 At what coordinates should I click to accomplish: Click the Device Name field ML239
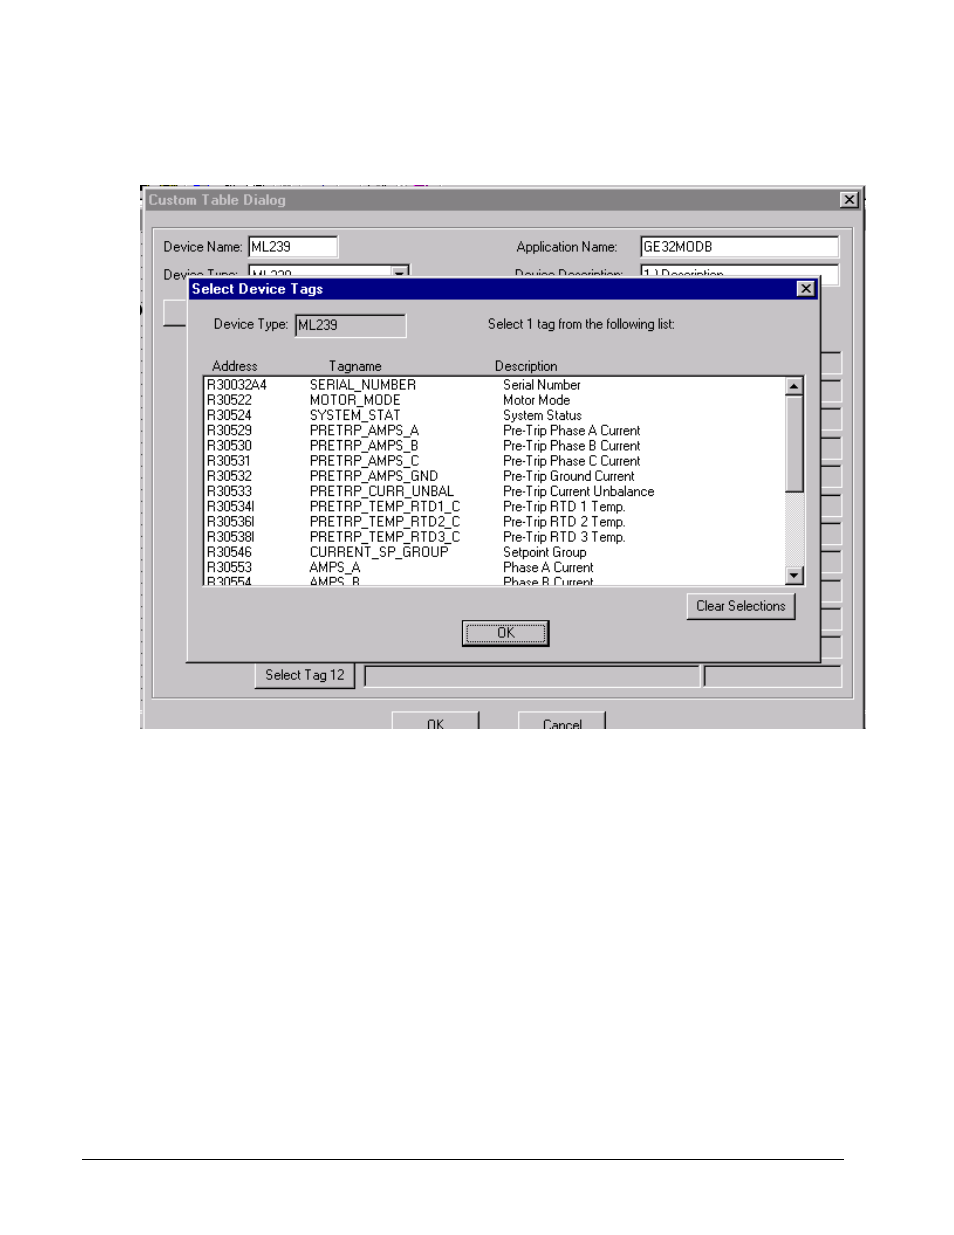[293, 247]
